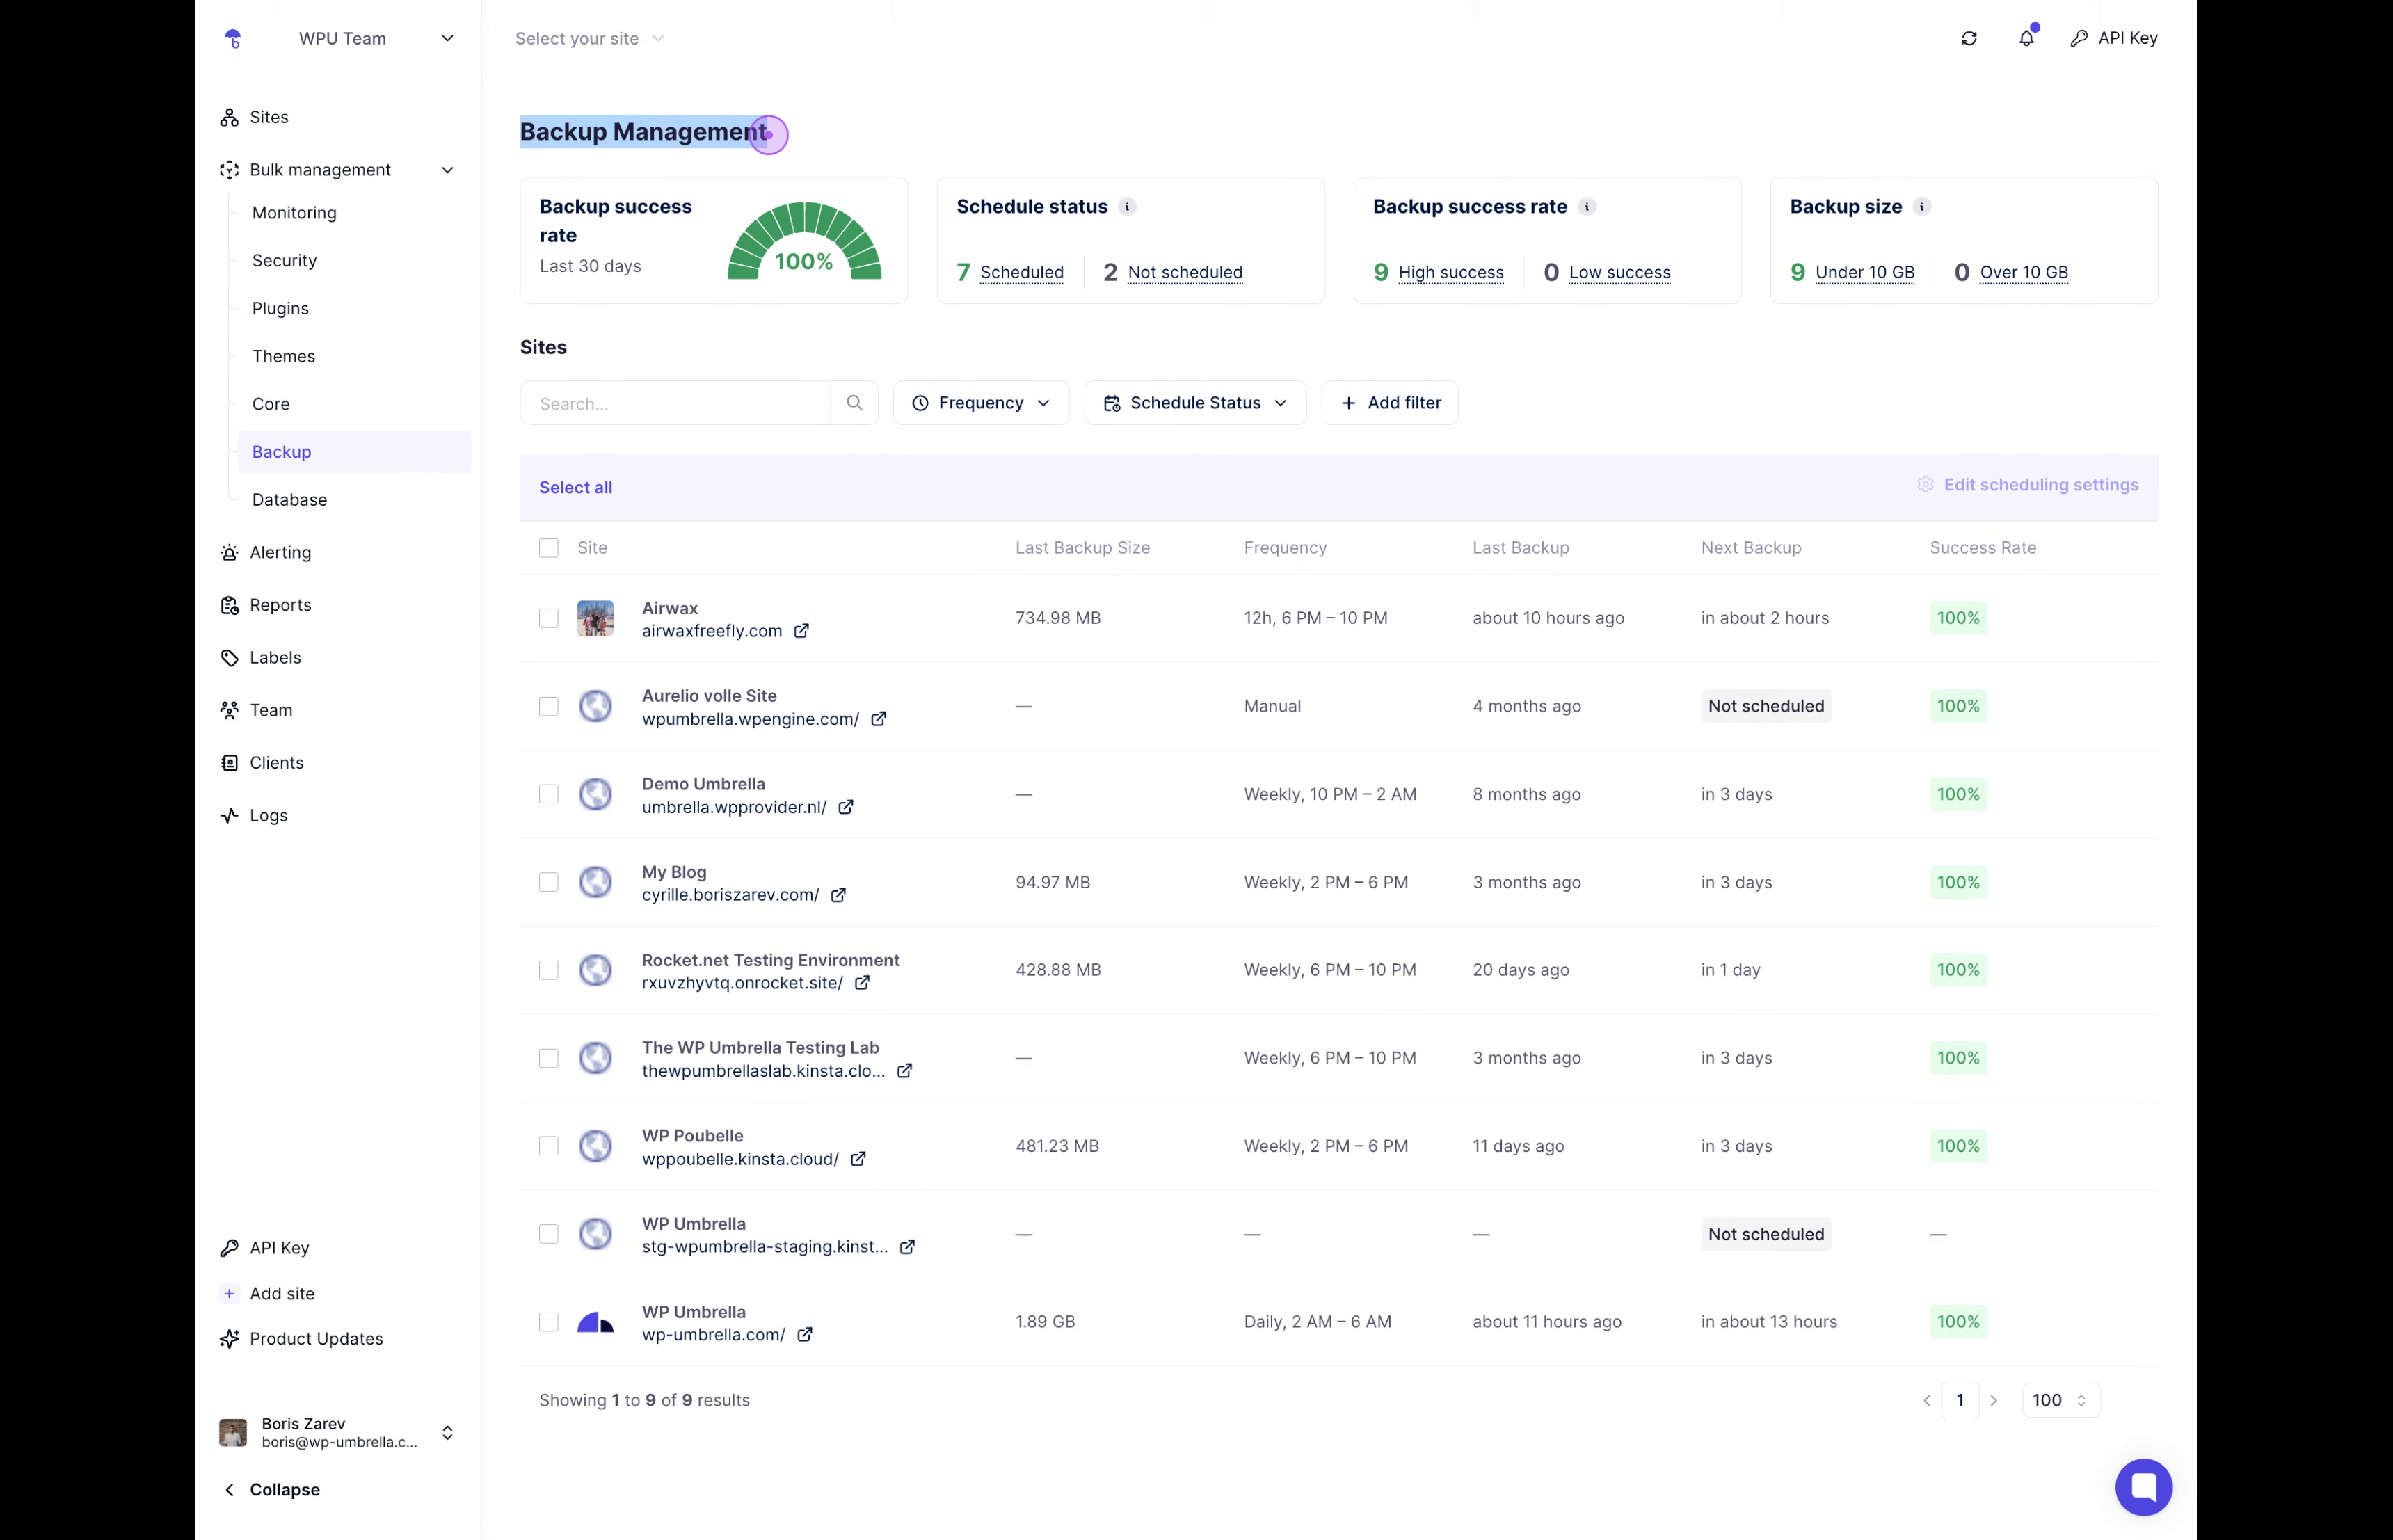This screenshot has height=1540, width=2393.
Task: Go to previous results page arrow
Action: coord(1926,1400)
